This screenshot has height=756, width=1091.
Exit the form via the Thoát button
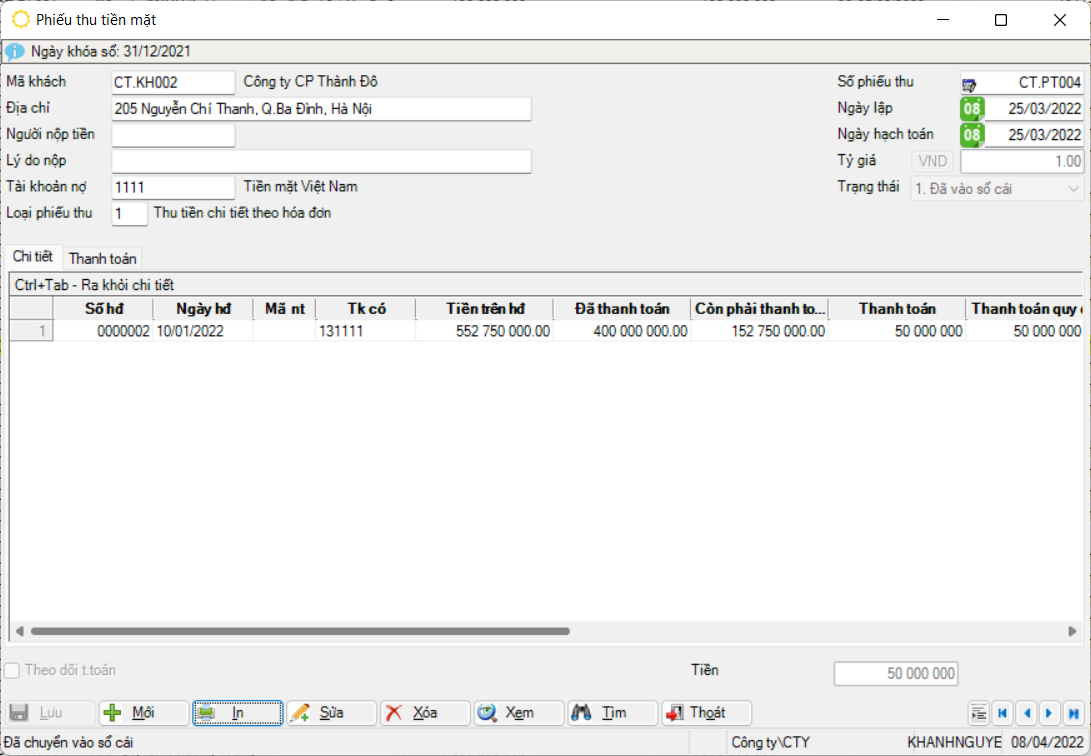[706, 713]
